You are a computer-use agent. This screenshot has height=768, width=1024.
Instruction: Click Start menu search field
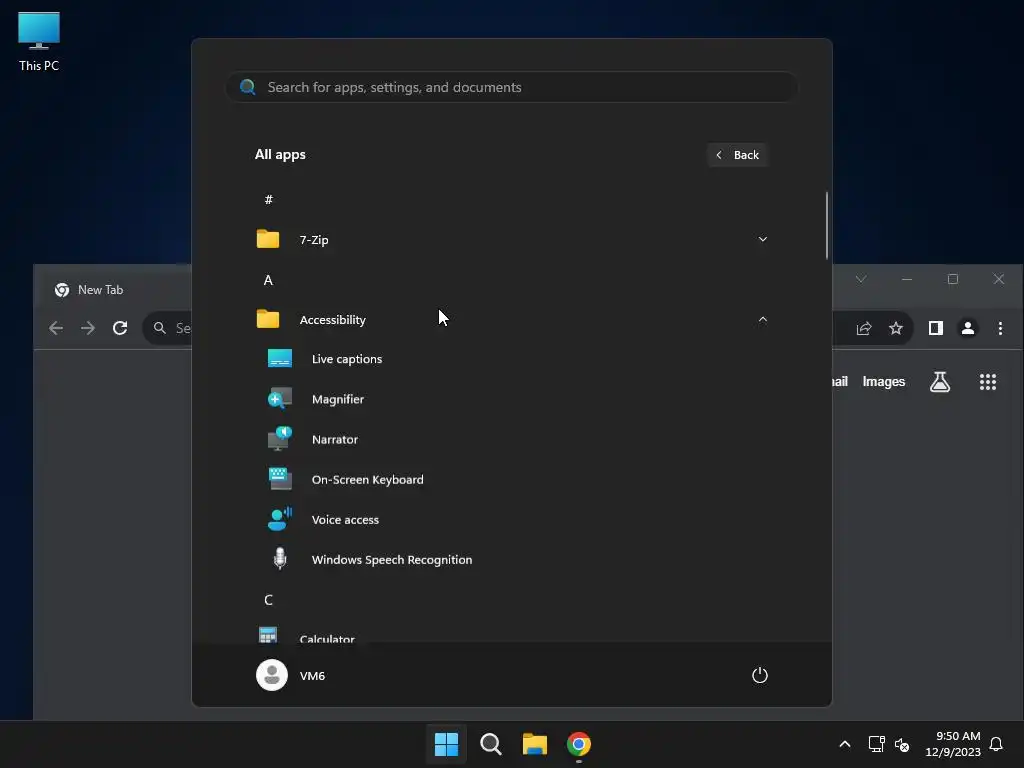pyautogui.click(x=511, y=87)
